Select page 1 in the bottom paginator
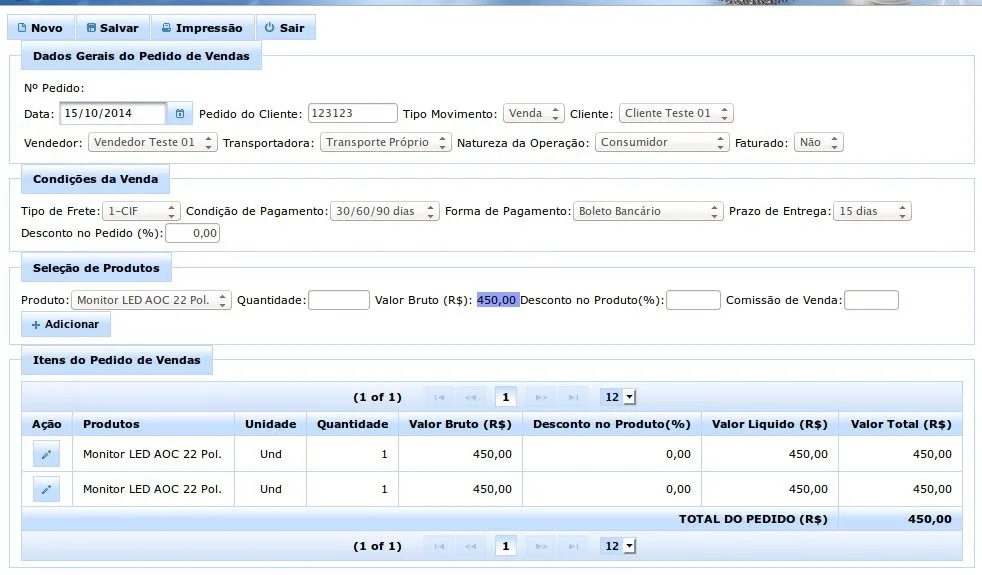982x575 pixels. coord(505,546)
